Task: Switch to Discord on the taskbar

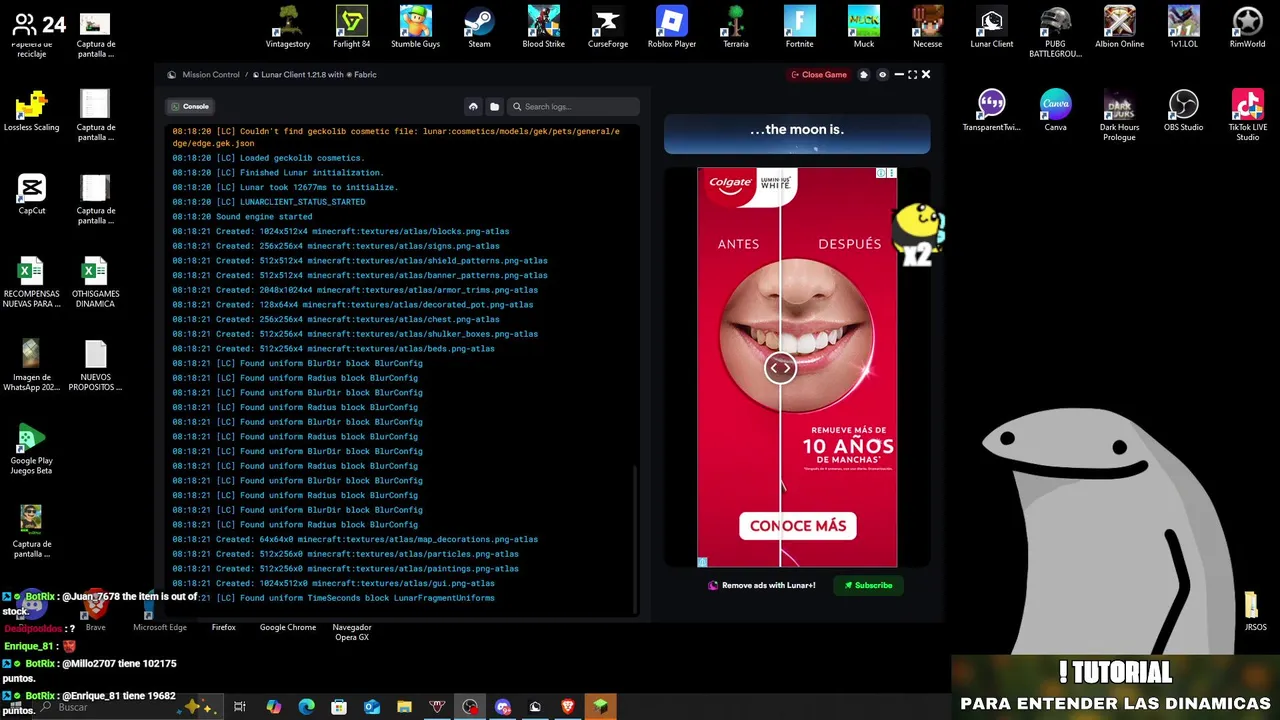Action: (x=503, y=707)
